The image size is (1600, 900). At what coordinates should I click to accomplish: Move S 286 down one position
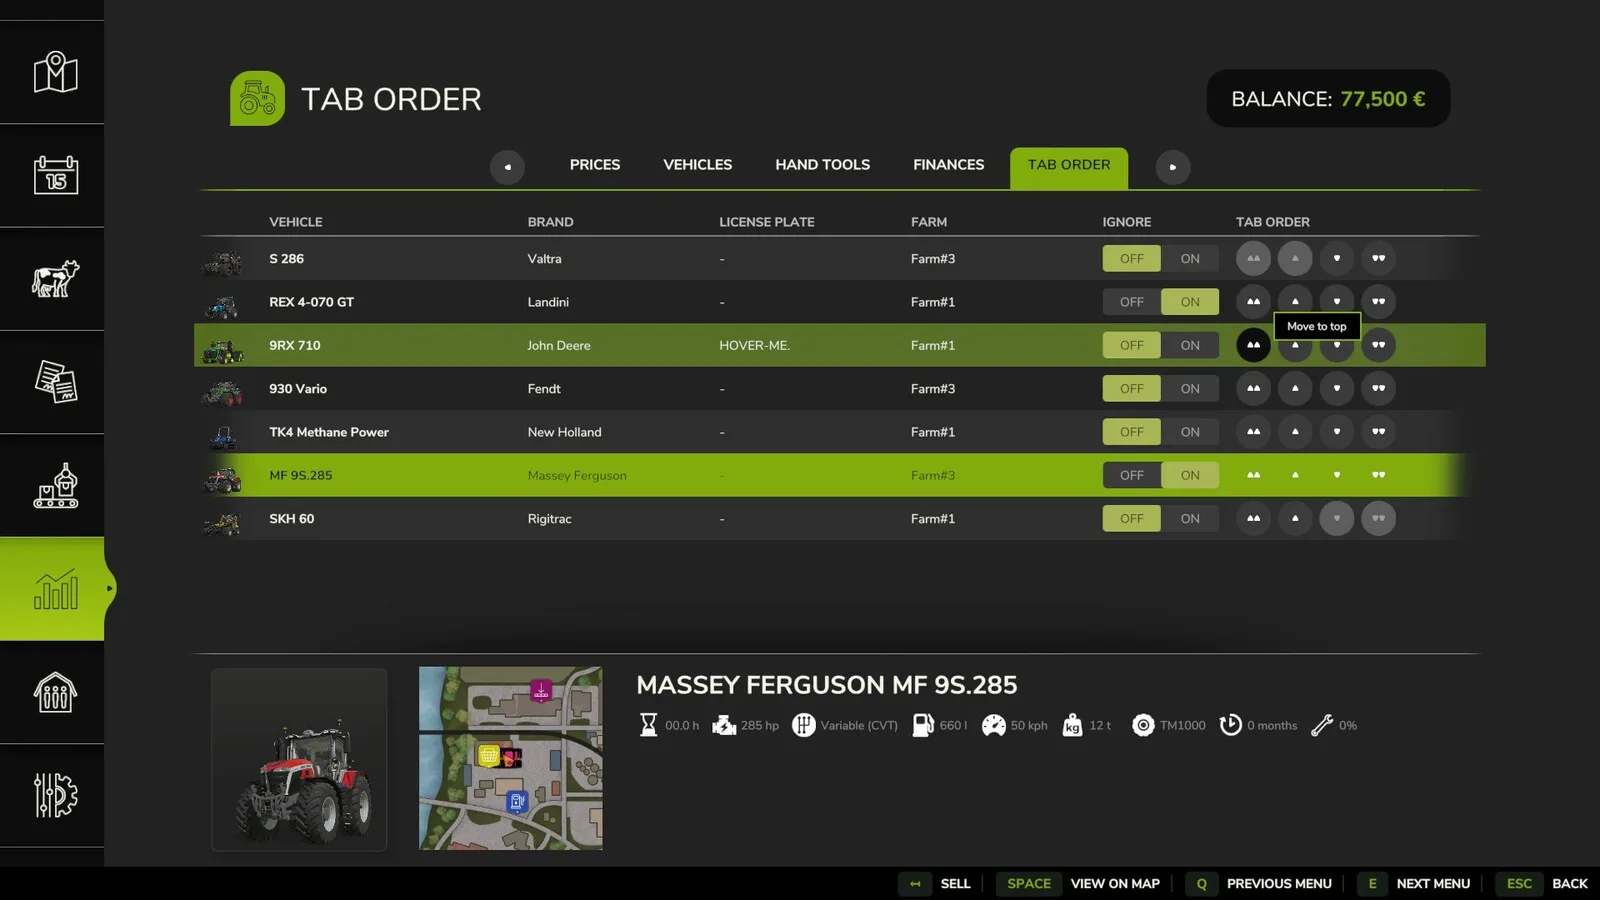coord(1337,258)
